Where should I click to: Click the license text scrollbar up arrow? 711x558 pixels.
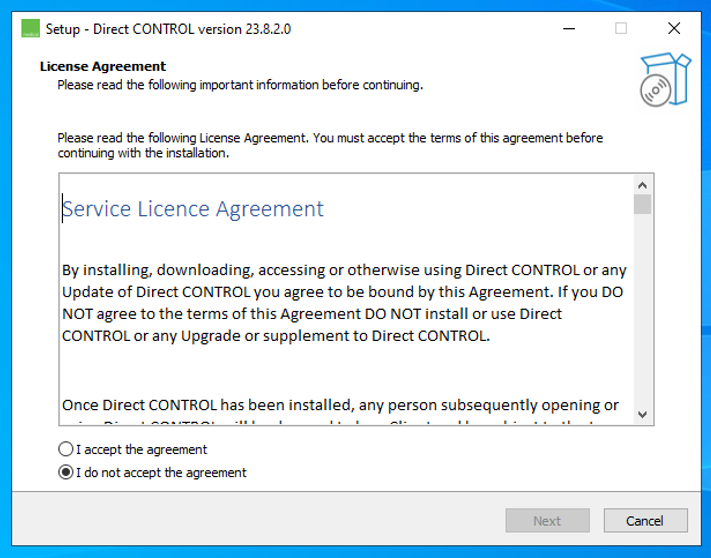[642, 185]
